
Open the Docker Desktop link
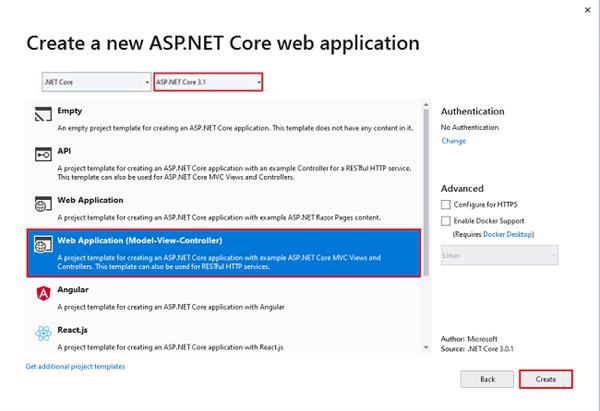click(507, 235)
